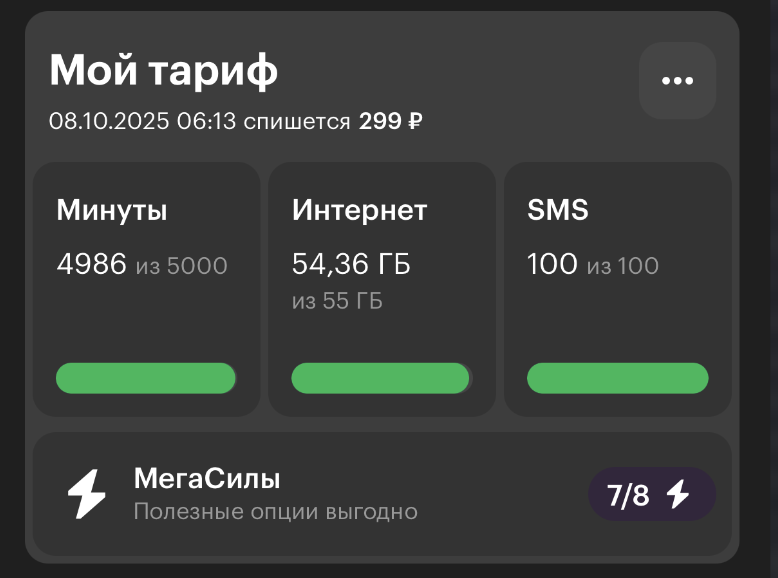
Task: Open the three-dot tariff options menu
Action: click(677, 81)
